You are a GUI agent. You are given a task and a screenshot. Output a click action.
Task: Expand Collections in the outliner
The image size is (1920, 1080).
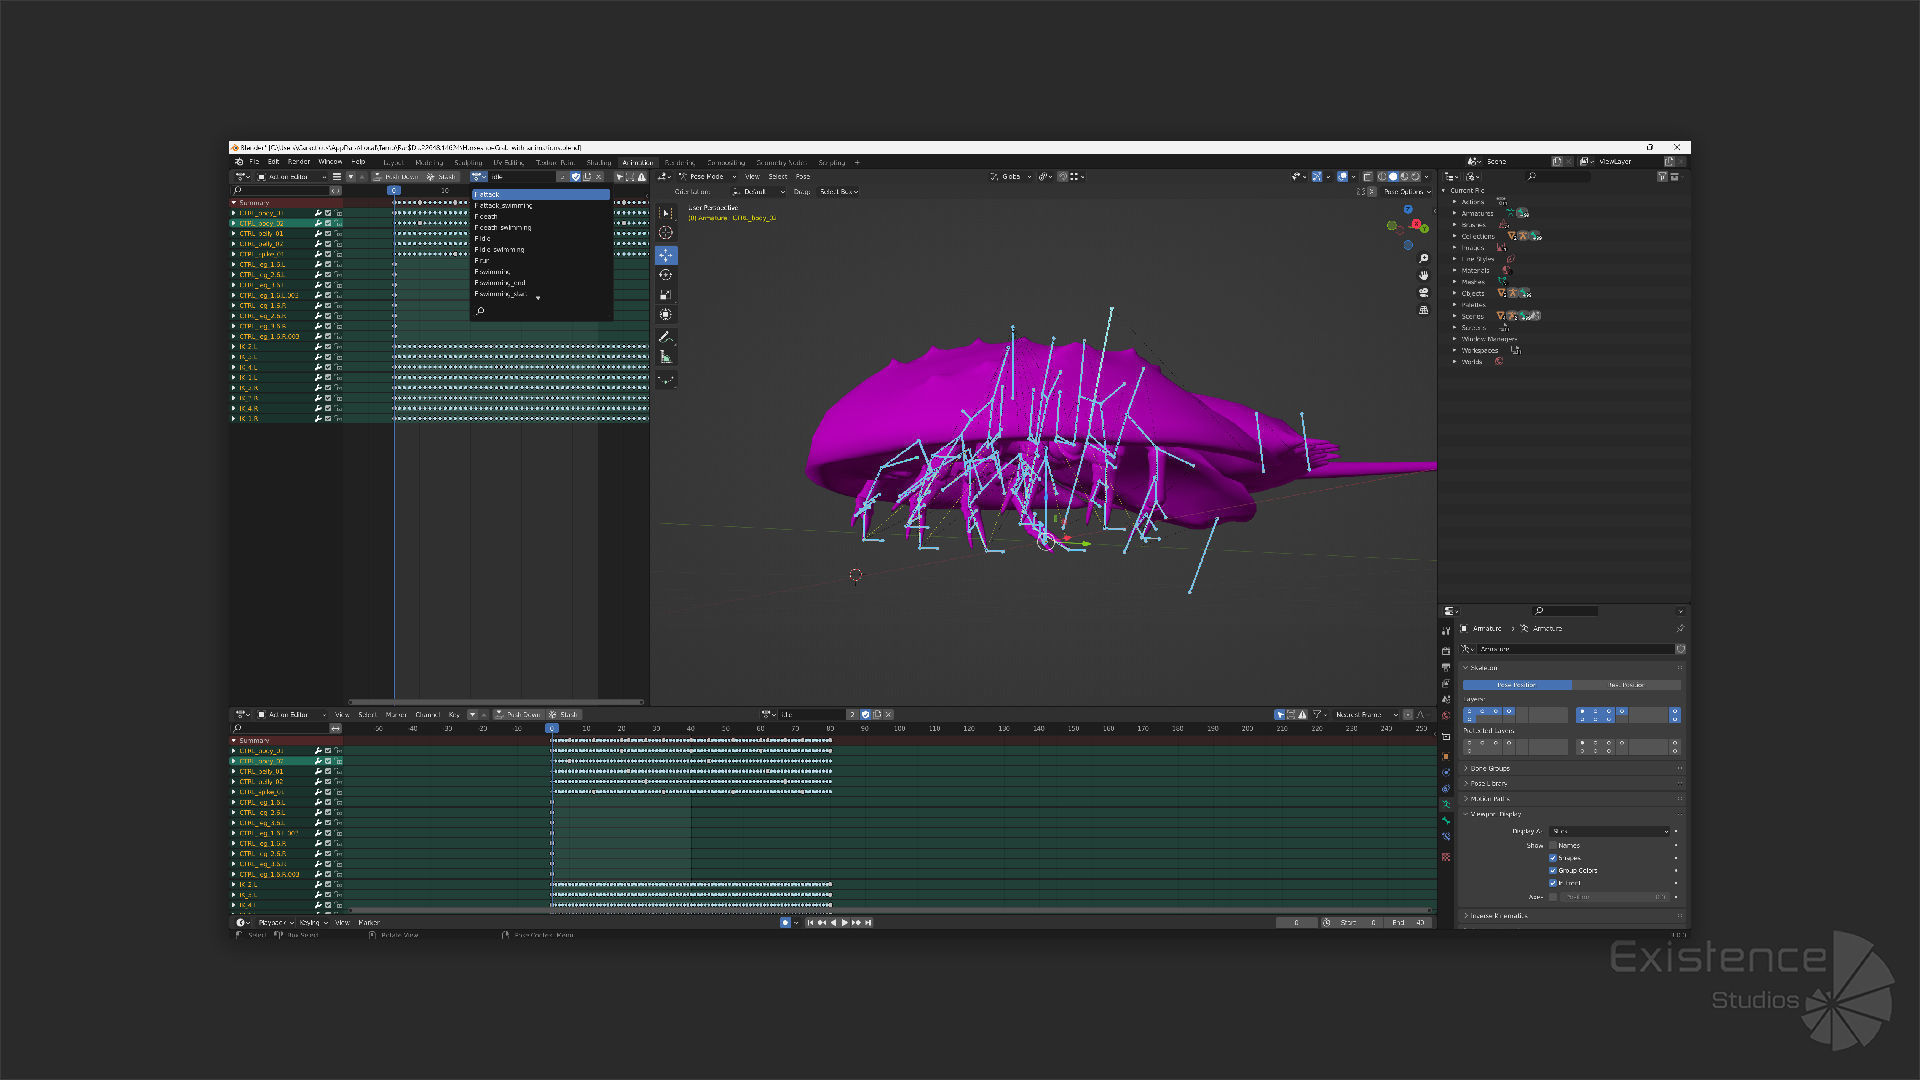coord(1455,236)
